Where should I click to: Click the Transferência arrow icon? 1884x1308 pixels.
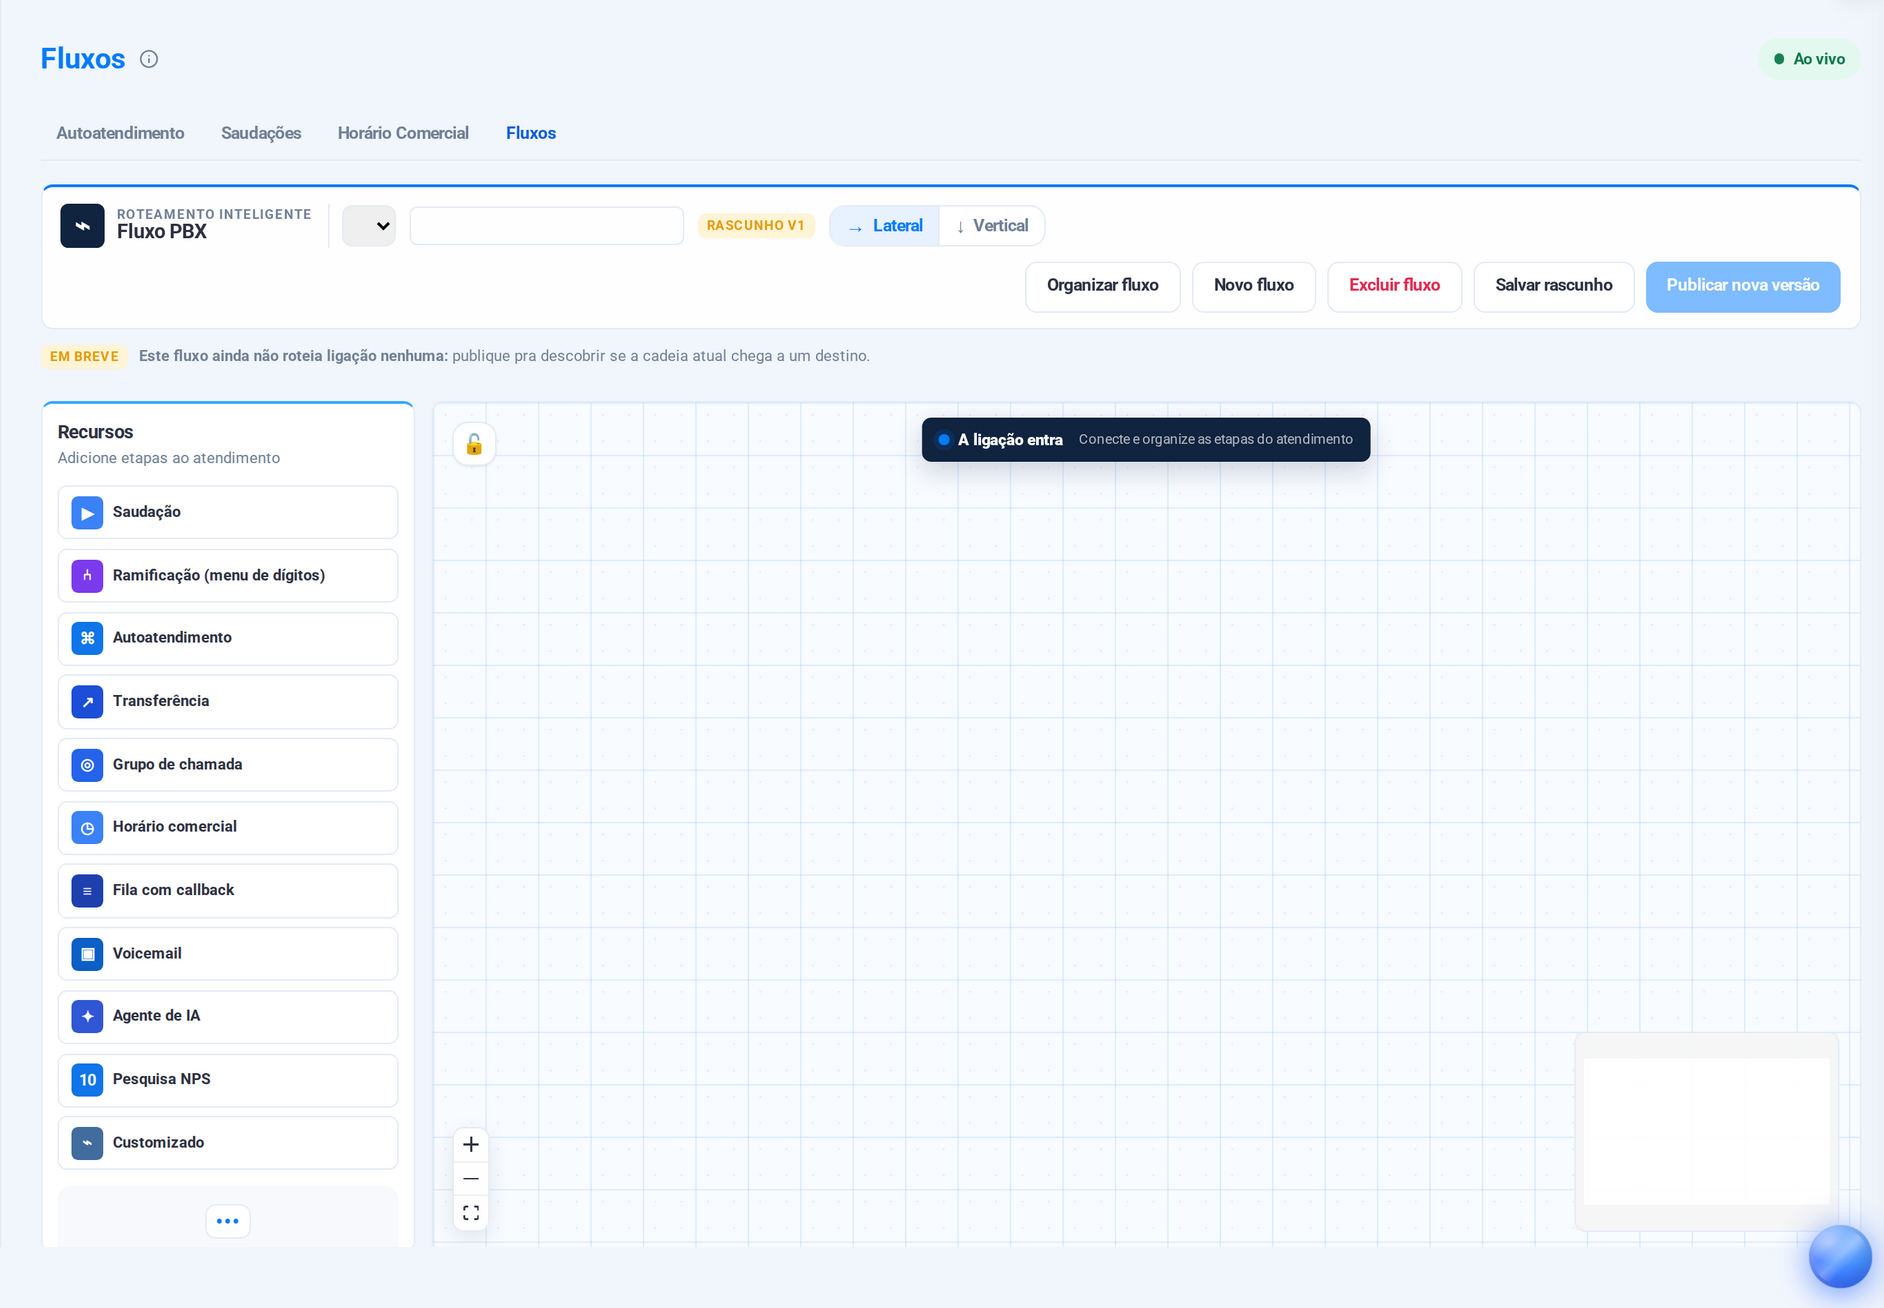(87, 702)
